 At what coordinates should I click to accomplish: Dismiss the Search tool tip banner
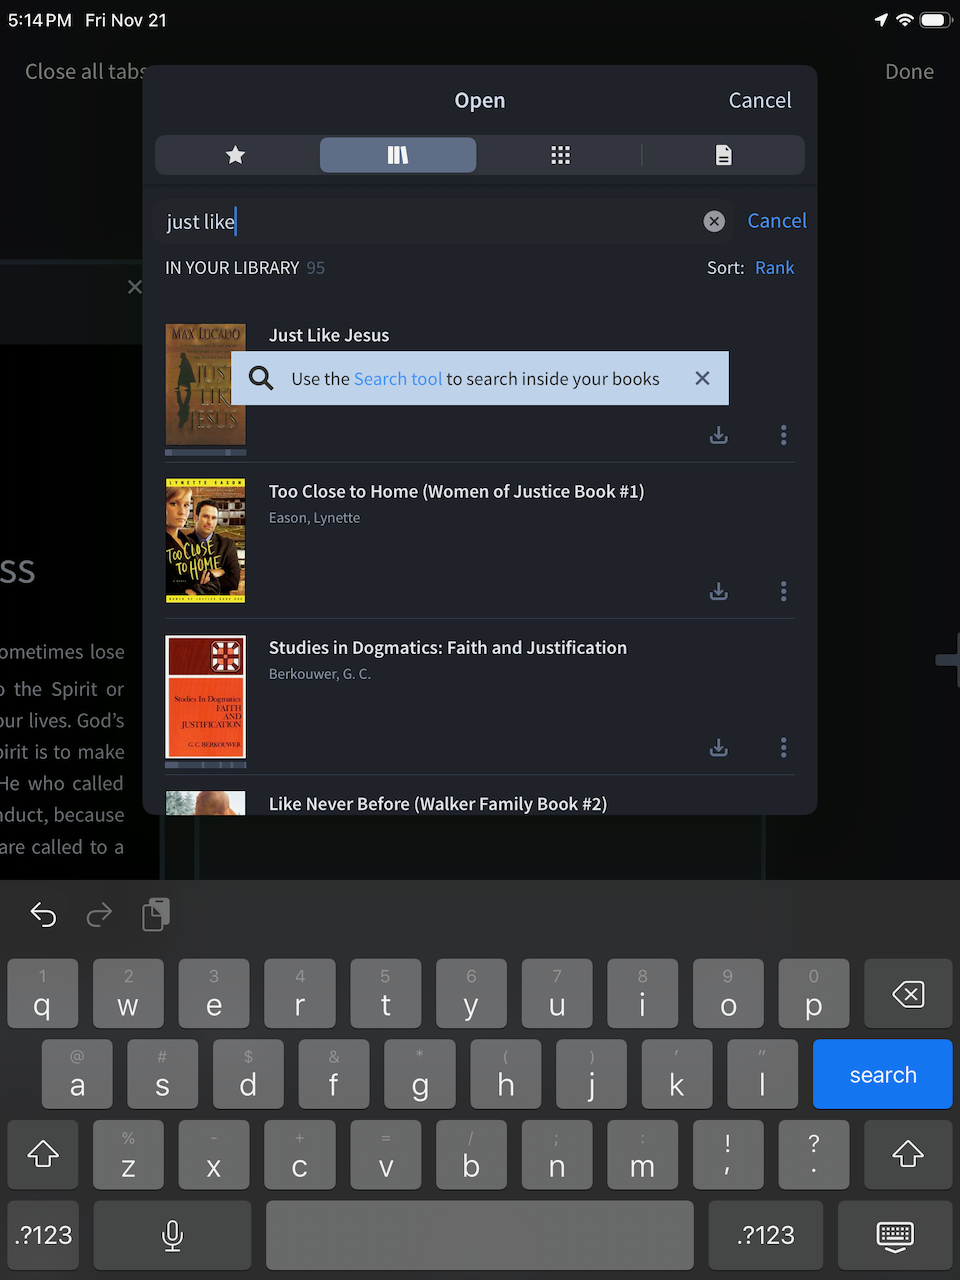tap(702, 378)
